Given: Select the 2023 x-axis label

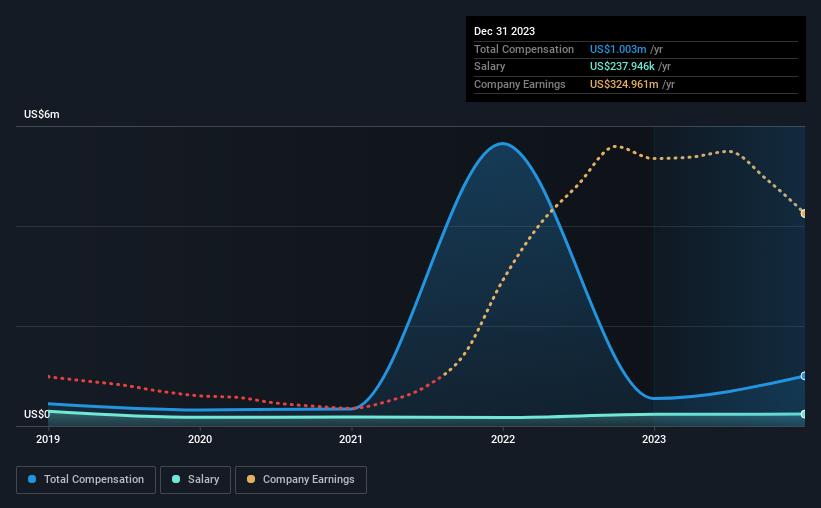Looking at the screenshot, I should 654,439.
